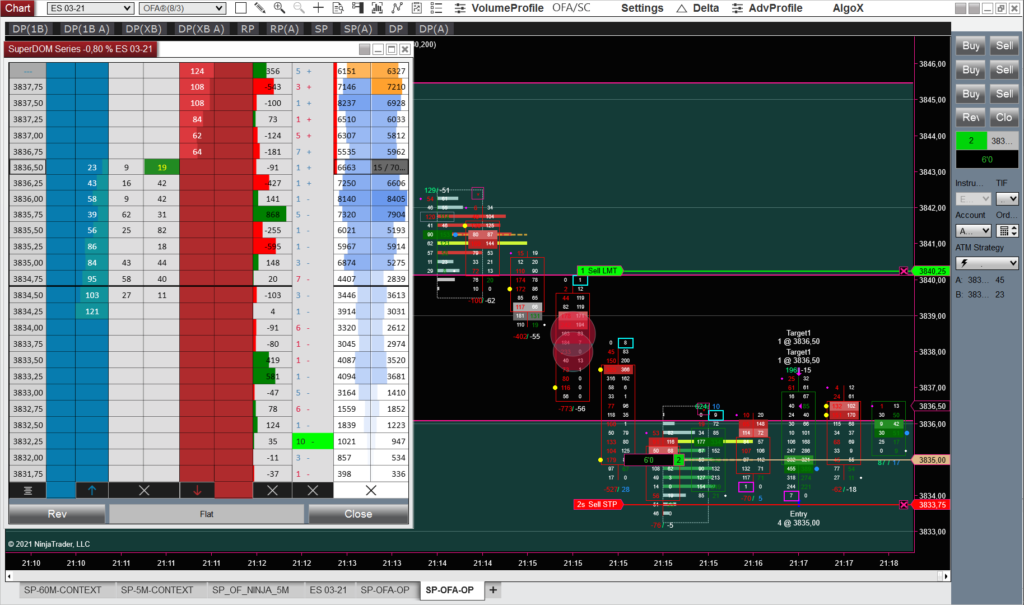Image resolution: width=1024 pixels, height=605 pixels.
Task: Open the order quantity calculator icon
Action: pos(1004,231)
